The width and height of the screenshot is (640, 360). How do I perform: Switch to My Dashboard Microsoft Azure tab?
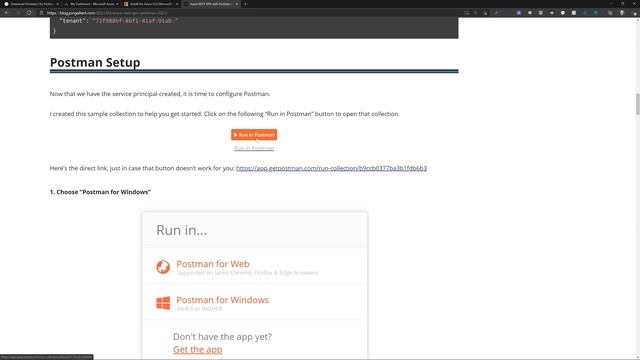pos(91,4)
